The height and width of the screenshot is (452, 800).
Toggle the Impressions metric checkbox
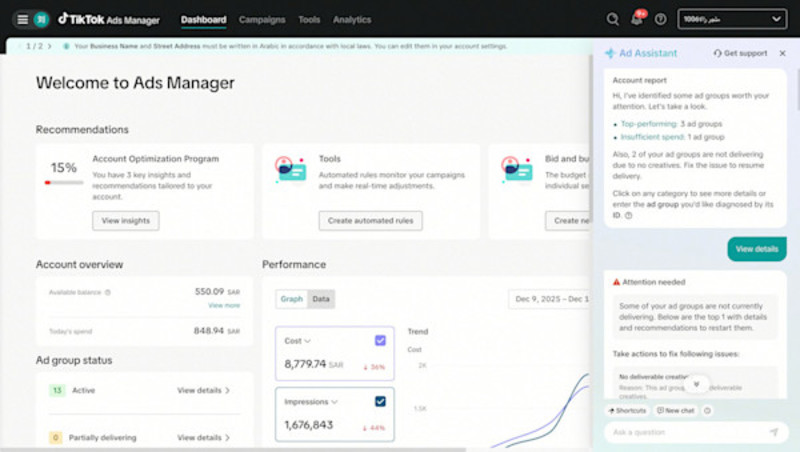click(x=380, y=401)
